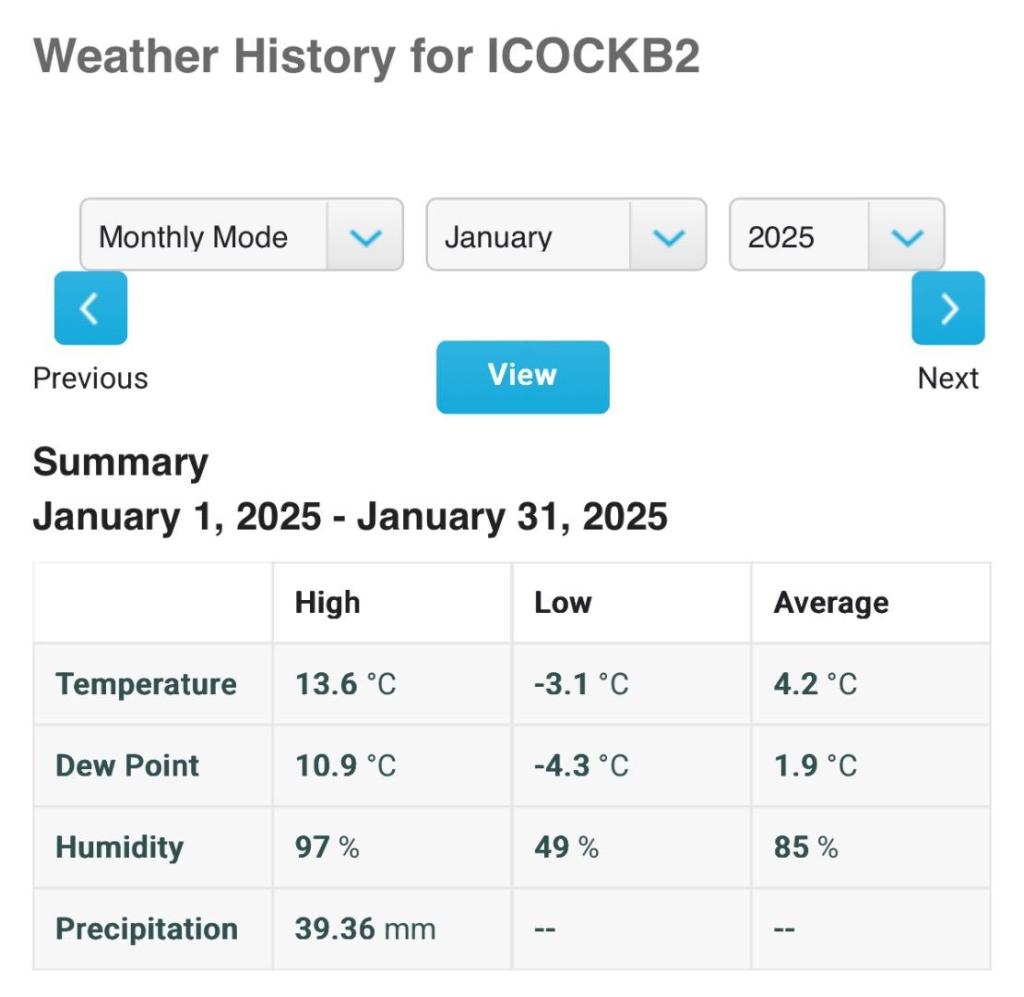
Task: Click the Previous text label
Action: [x=90, y=378]
